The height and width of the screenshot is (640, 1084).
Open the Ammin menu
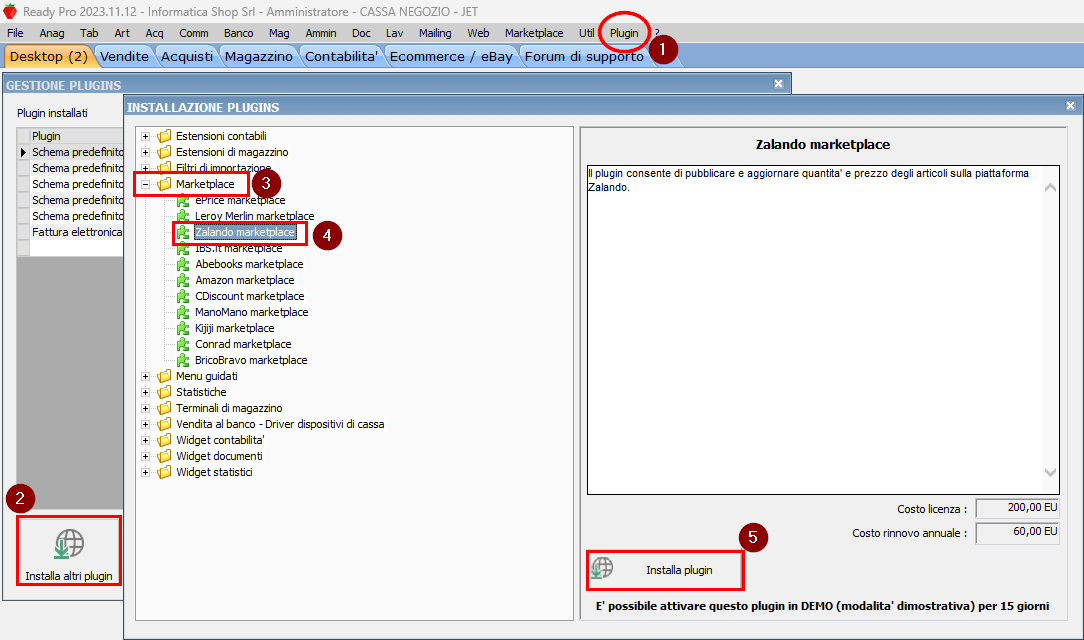pos(321,33)
